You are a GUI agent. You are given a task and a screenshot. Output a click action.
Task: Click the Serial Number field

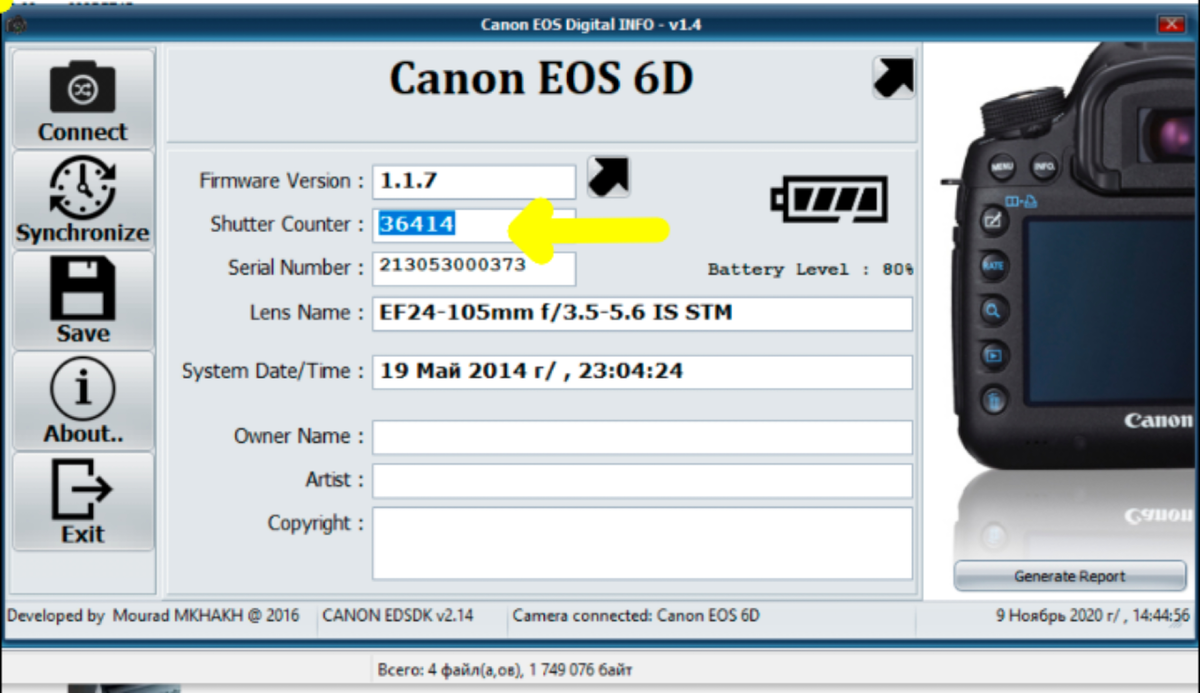click(x=474, y=268)
